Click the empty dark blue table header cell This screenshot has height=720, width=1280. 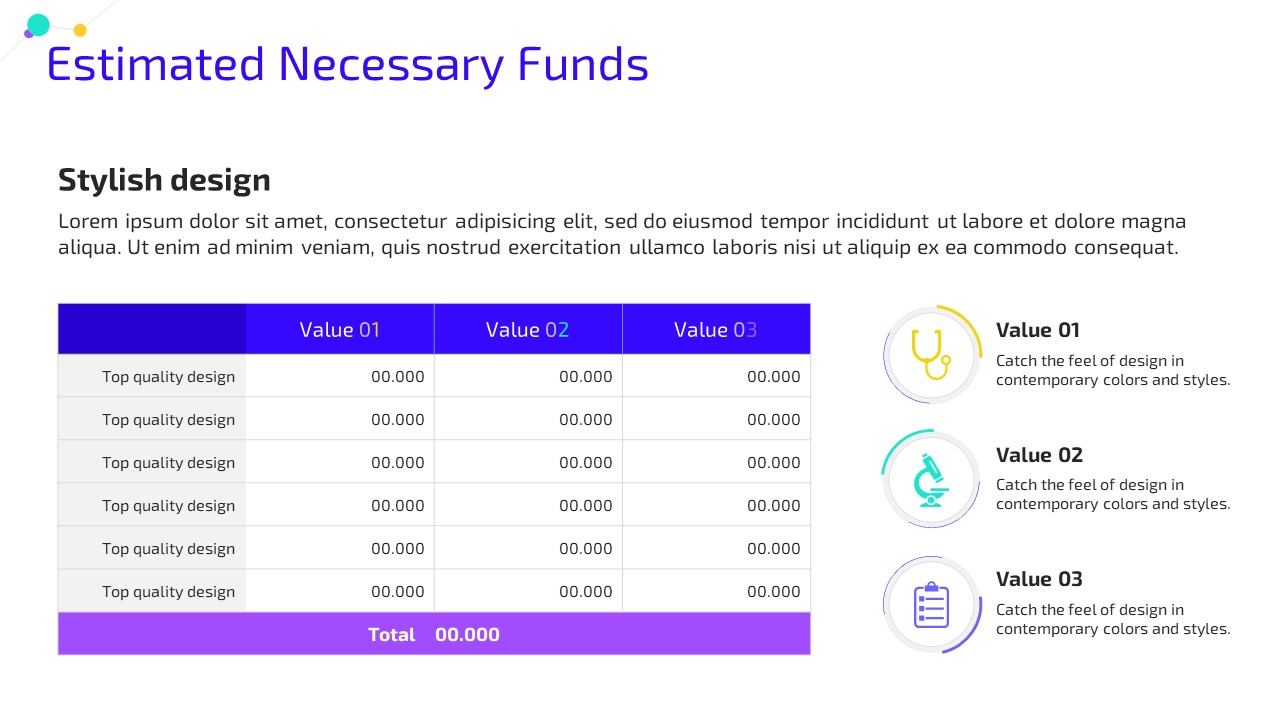152,329
